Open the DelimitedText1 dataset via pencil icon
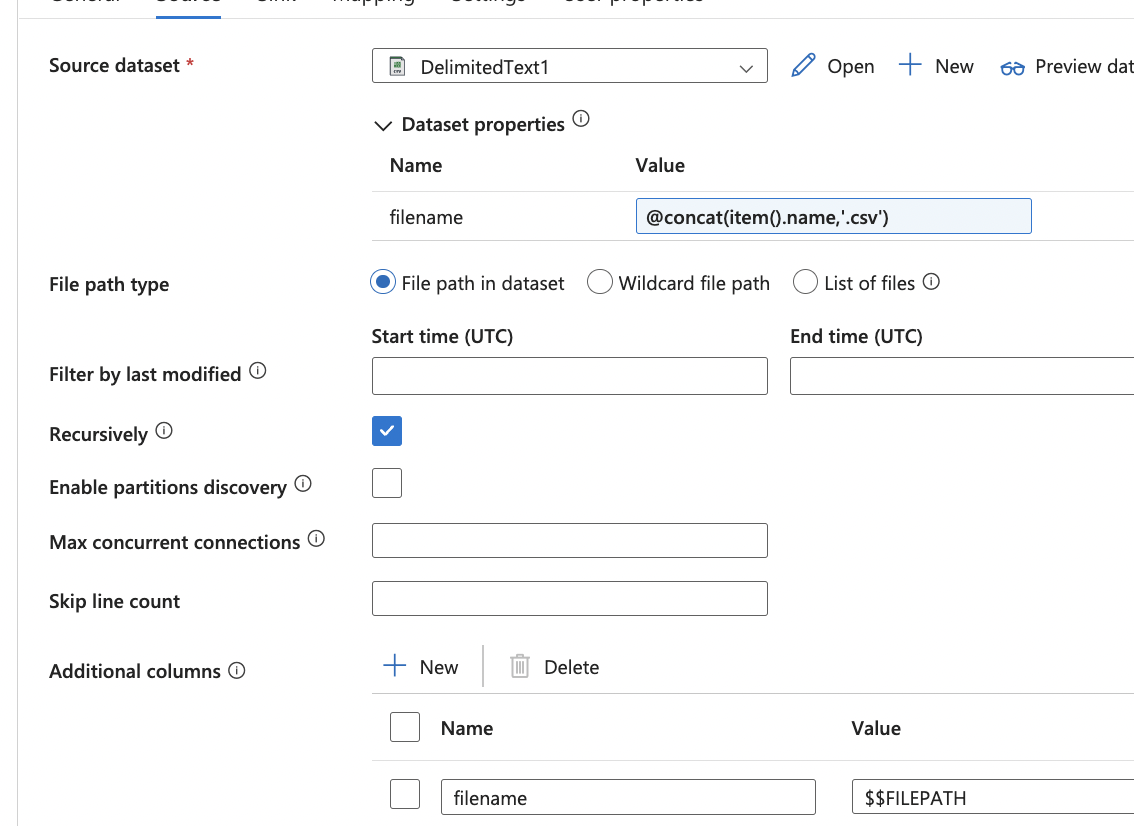The height and width of the screenshot is (826, 1134). (x=803, y=65)
